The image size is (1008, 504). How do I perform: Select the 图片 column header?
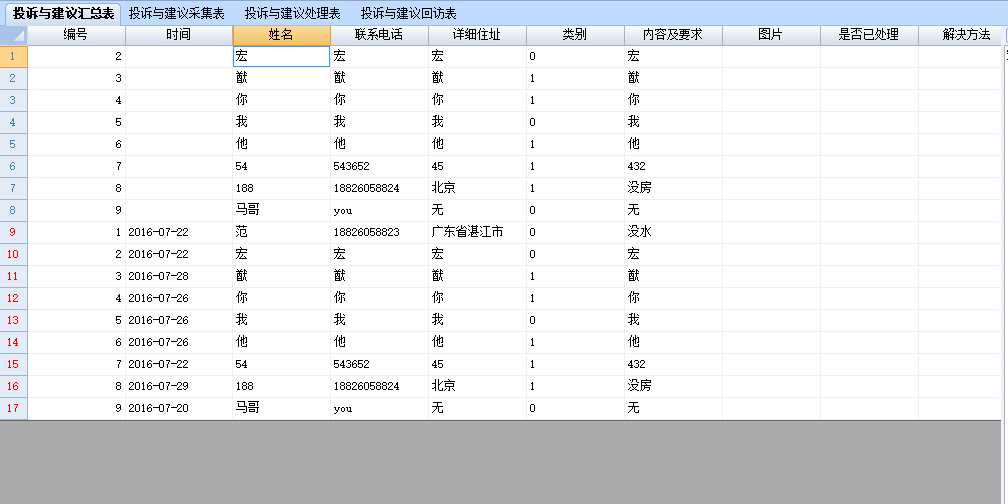(771, 35)
